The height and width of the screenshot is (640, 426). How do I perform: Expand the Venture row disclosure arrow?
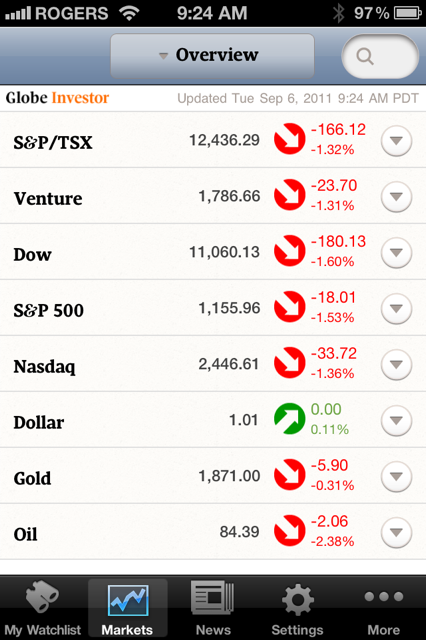pos(396,196)
